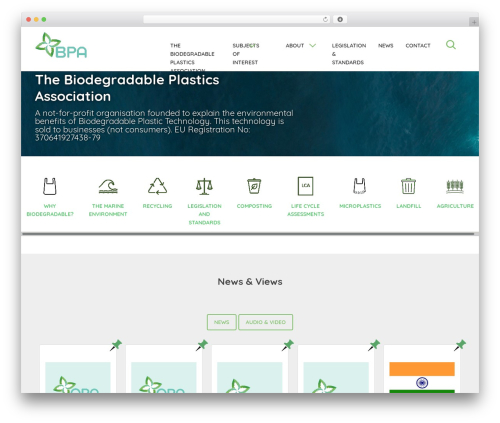Screen dimensions: 500x423
Task: Follow the Agriculture link text
Action: 455,206
